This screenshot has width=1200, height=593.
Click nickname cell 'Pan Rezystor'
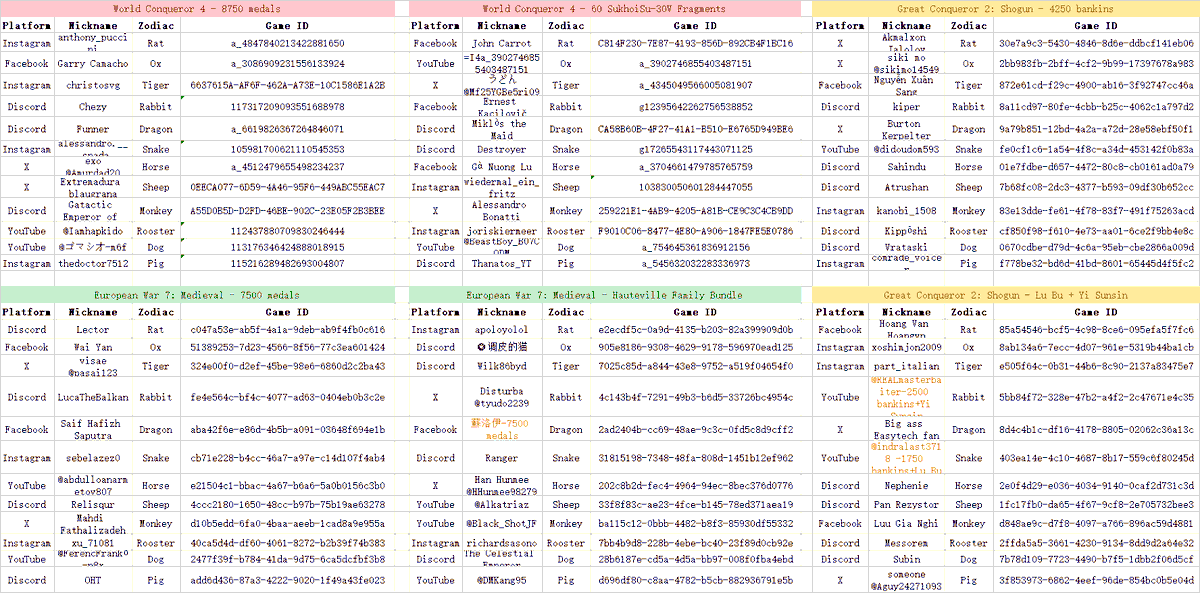(x=906, y=504)
